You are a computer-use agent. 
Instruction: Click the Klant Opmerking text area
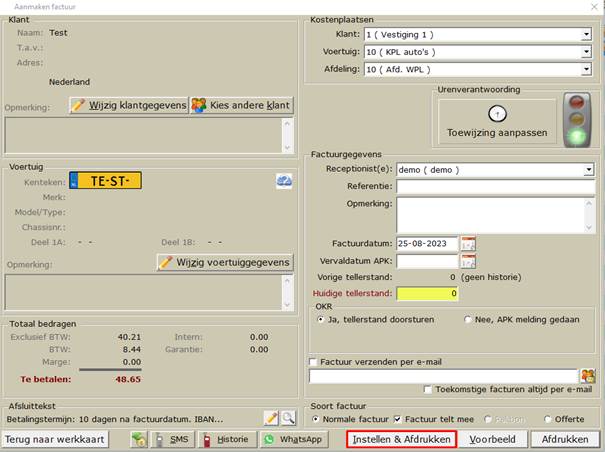click(x=143, y=135)
